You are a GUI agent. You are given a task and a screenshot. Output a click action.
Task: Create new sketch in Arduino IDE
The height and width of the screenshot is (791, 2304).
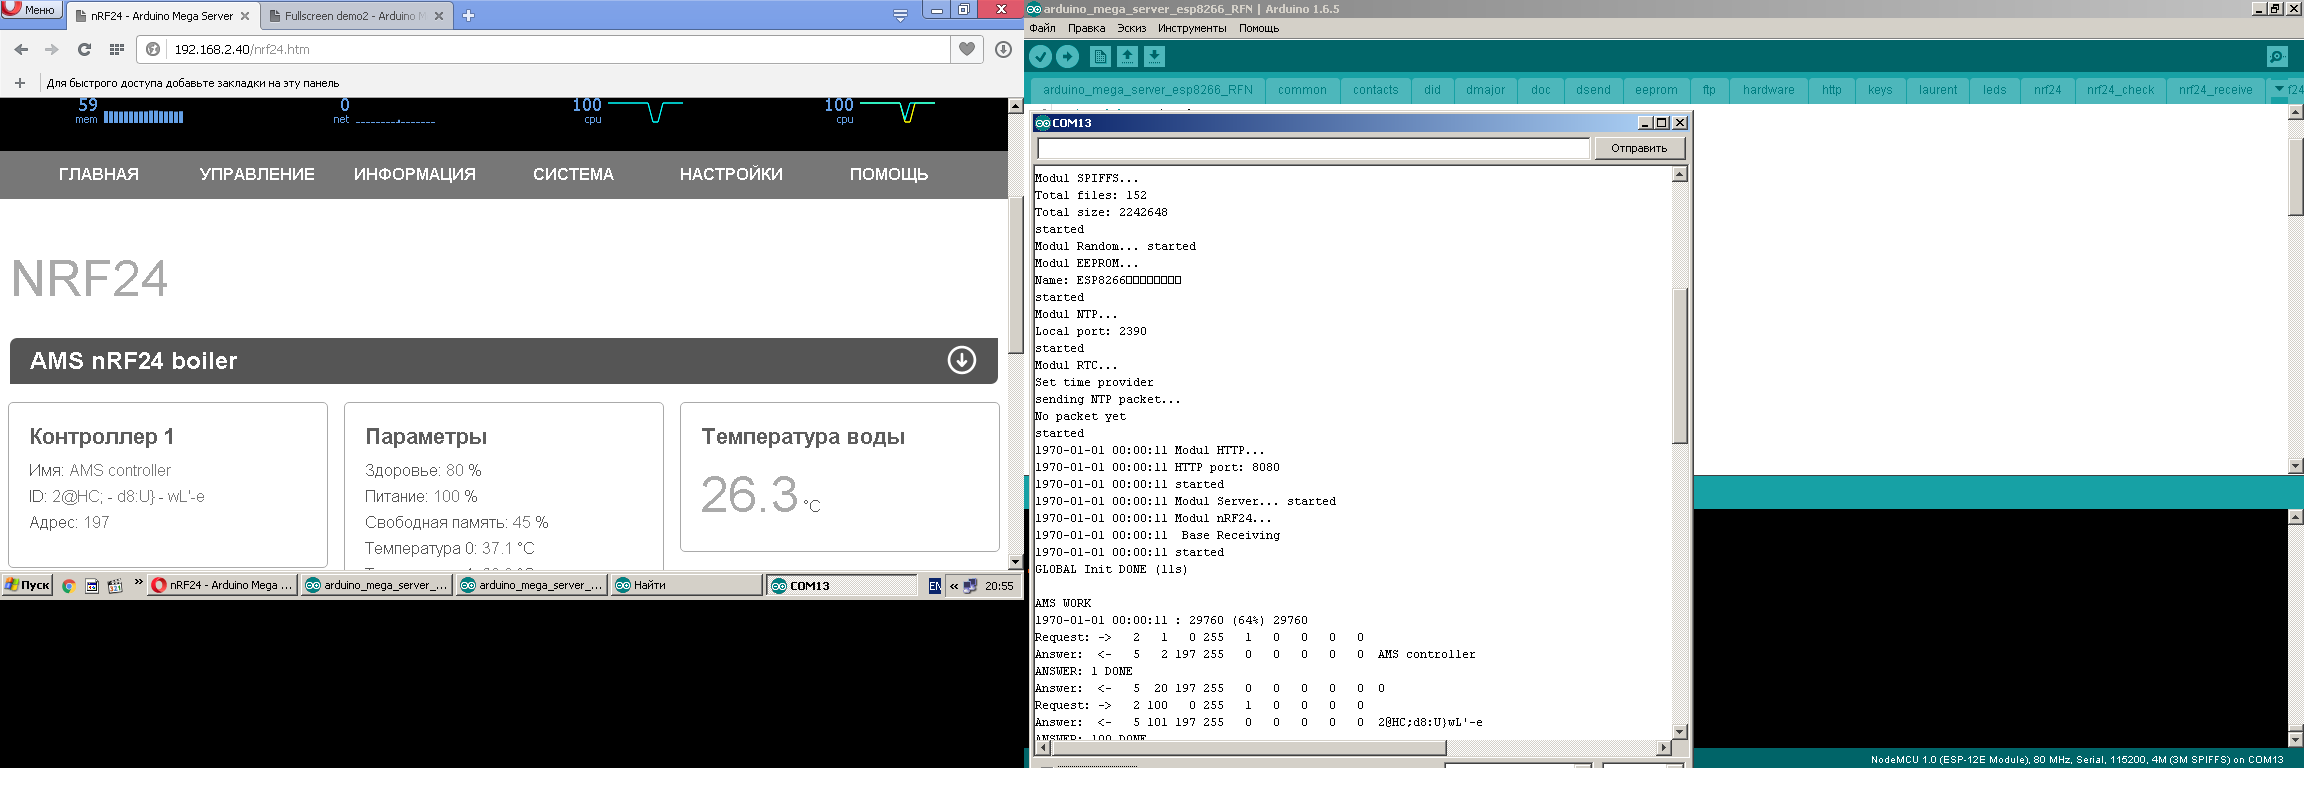pos(1100,56)
